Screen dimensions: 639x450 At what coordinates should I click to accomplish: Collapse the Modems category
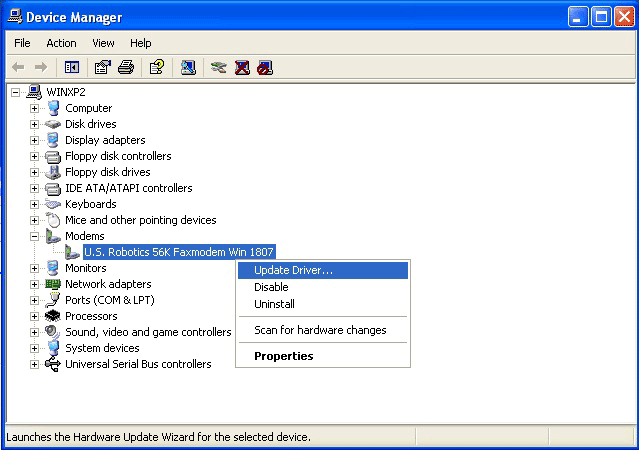34,236
